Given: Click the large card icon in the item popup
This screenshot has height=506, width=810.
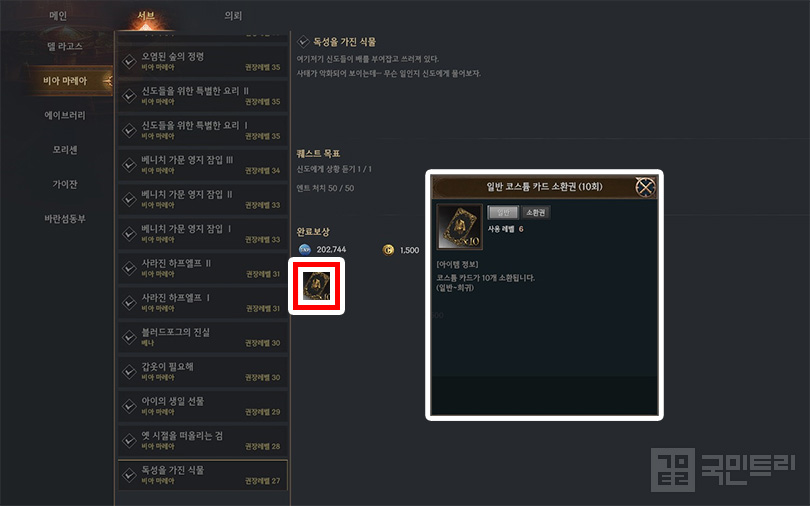Looking at the screenshot, I should [x=459, y=227].
